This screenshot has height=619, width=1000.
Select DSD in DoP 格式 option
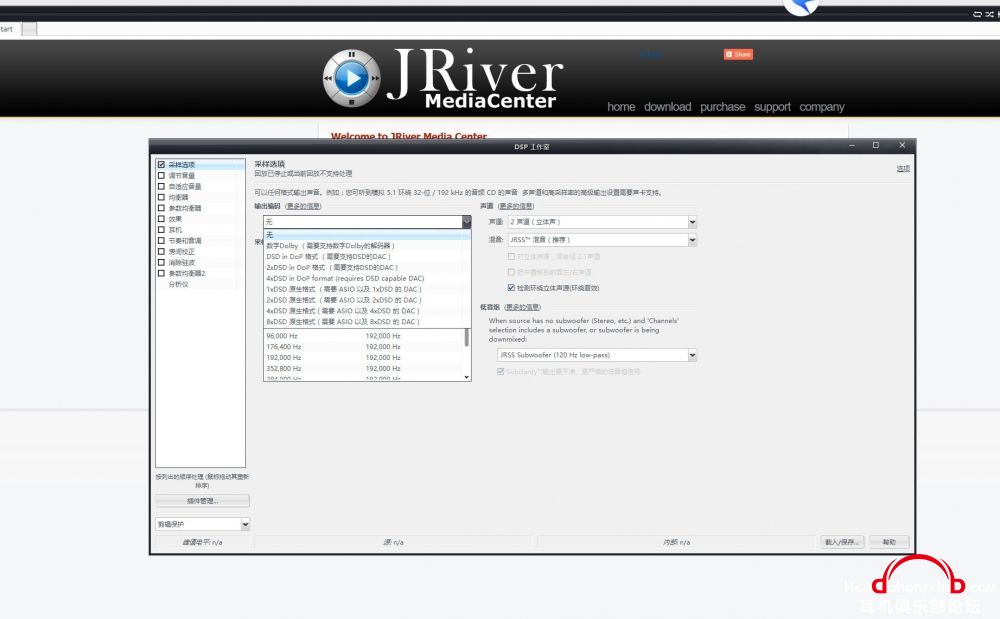[367, 256]
